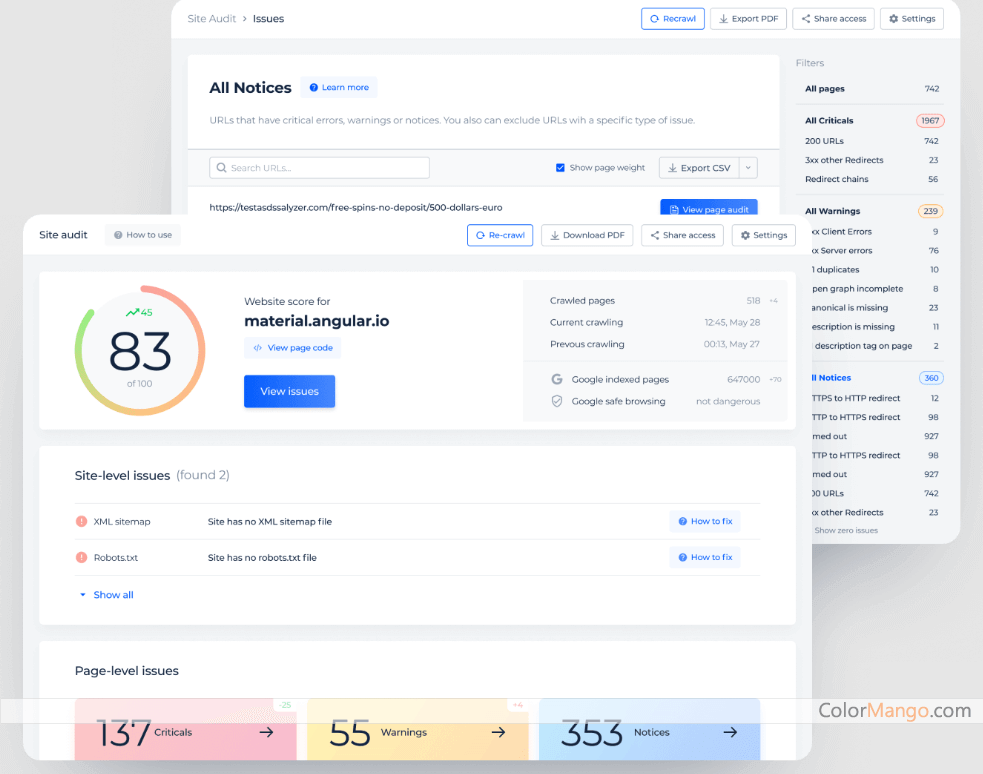The image size is (983, 774).
Task: Click the Site Audit breadcrumb link
Action: pos(211,19)
